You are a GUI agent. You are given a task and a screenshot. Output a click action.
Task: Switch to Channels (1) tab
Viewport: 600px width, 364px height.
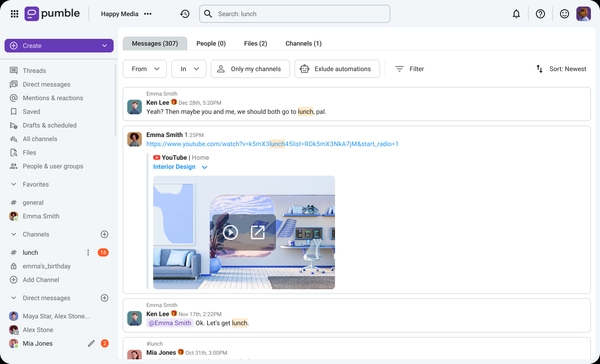pos(303,44)
